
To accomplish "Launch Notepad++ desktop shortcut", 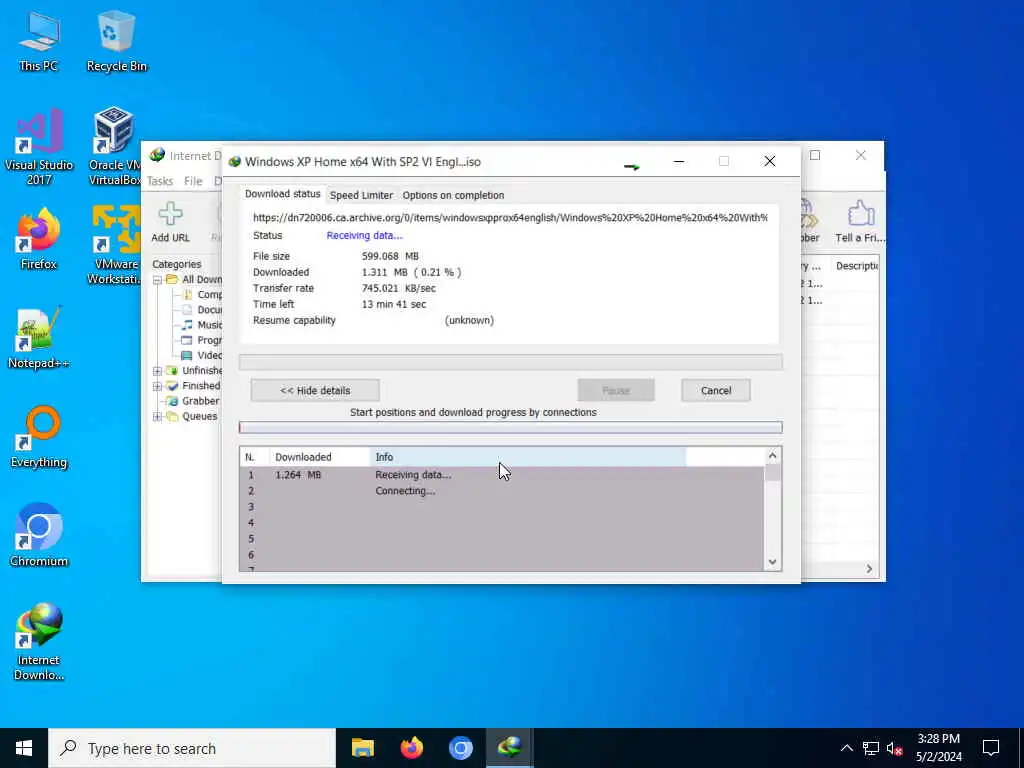I will coord(39,338).
